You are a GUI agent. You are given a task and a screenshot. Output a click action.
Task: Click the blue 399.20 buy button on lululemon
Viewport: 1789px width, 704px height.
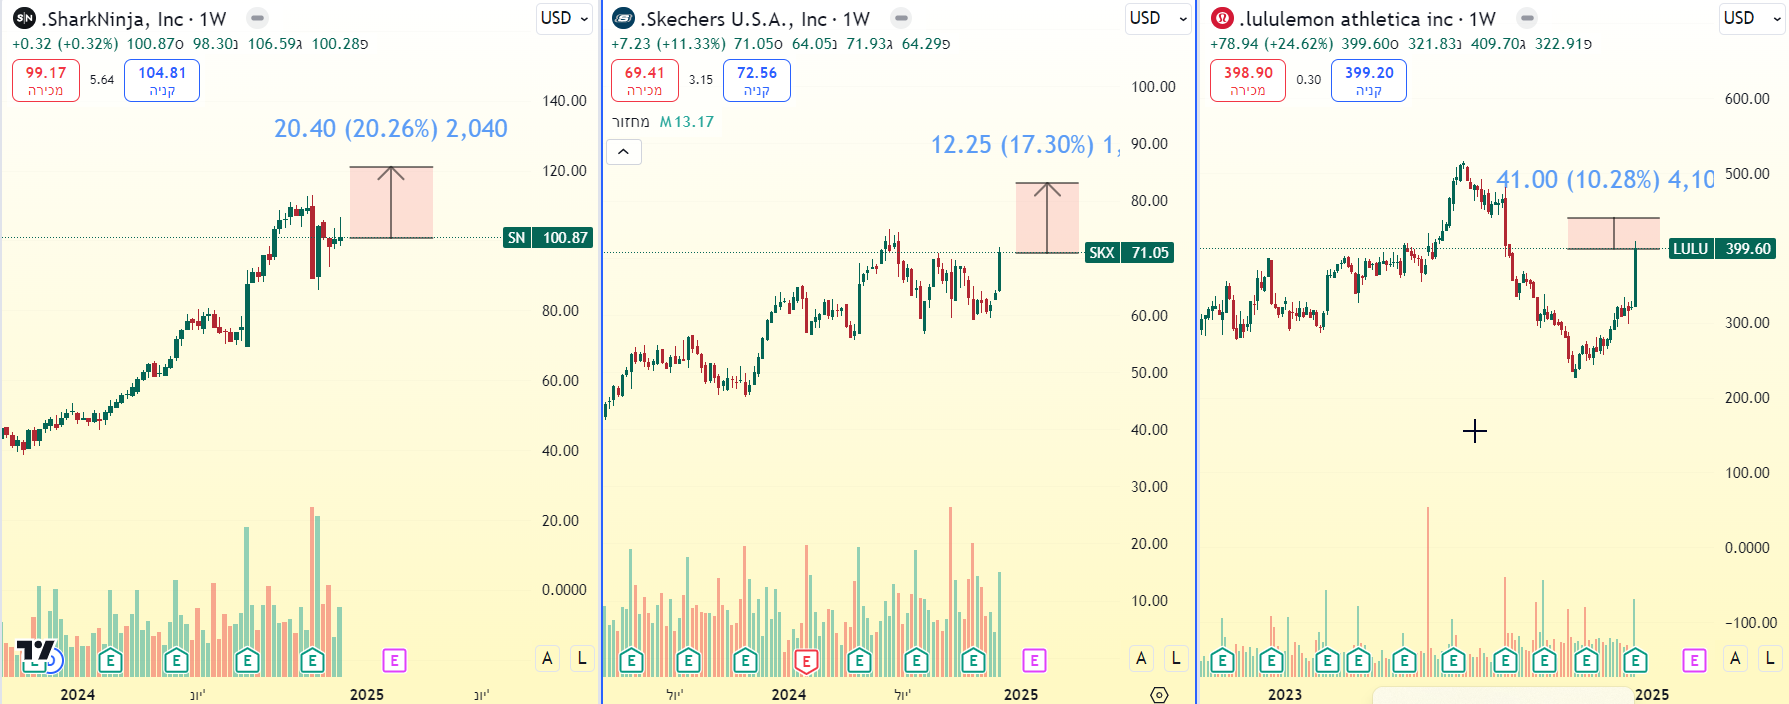pyautogui.click(x=1368, y=80)
